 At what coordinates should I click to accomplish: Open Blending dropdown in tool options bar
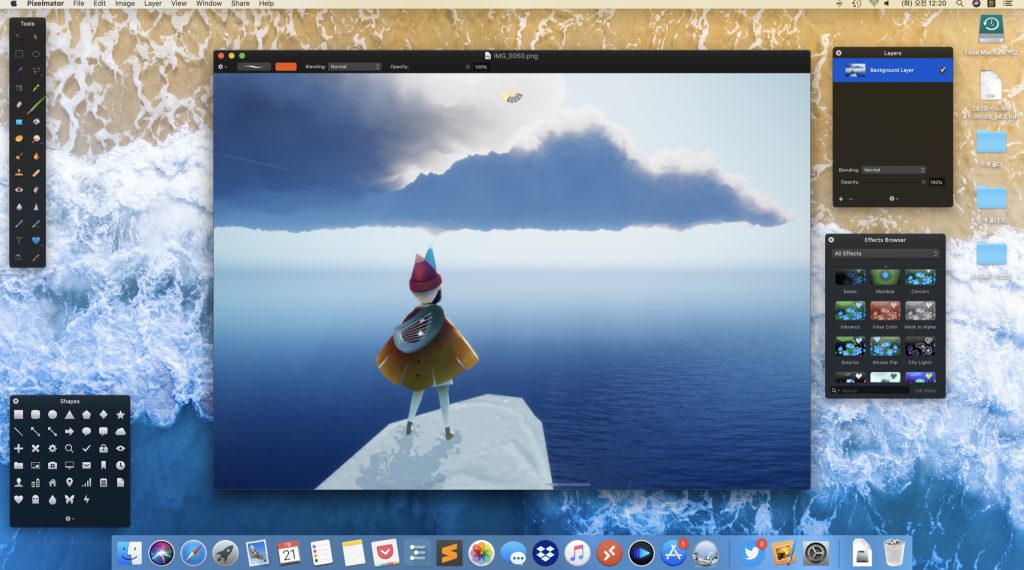[355, 67]
